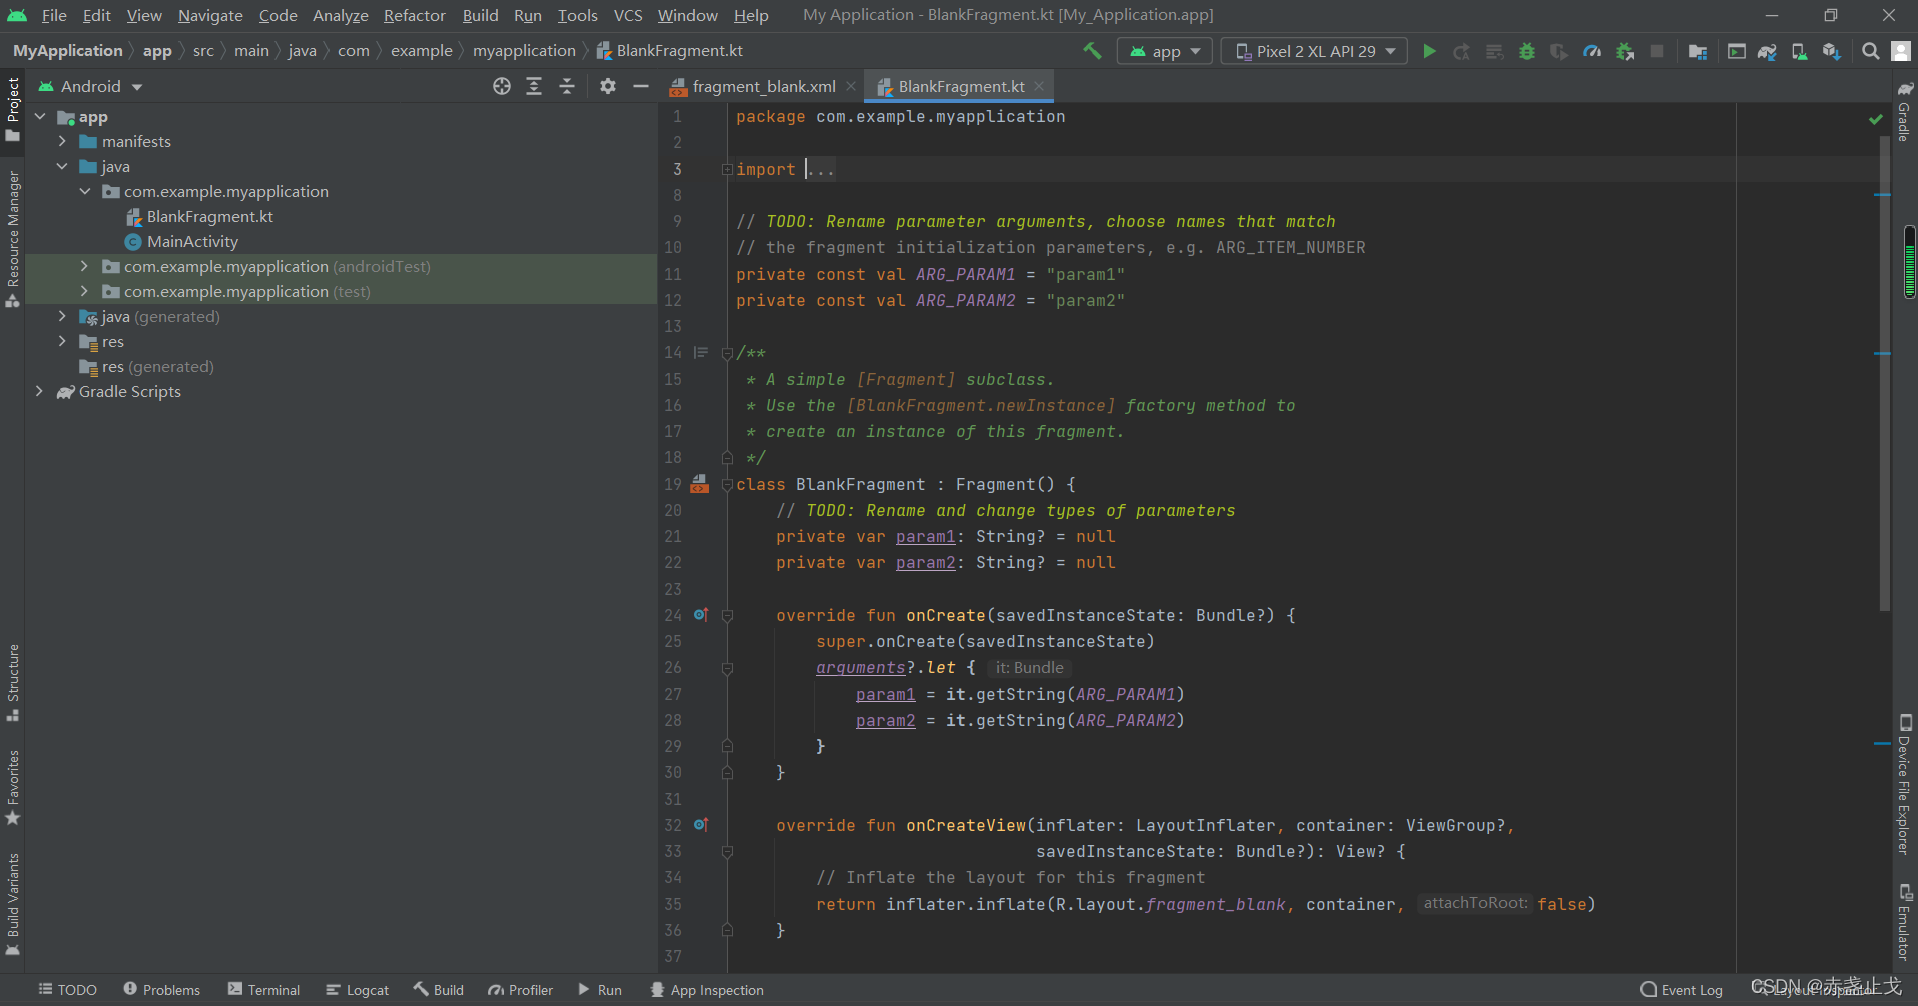Open Search Everywhere with the magnifier icon
The width and height of the screenshot is (1918, 1006).
1870,50
